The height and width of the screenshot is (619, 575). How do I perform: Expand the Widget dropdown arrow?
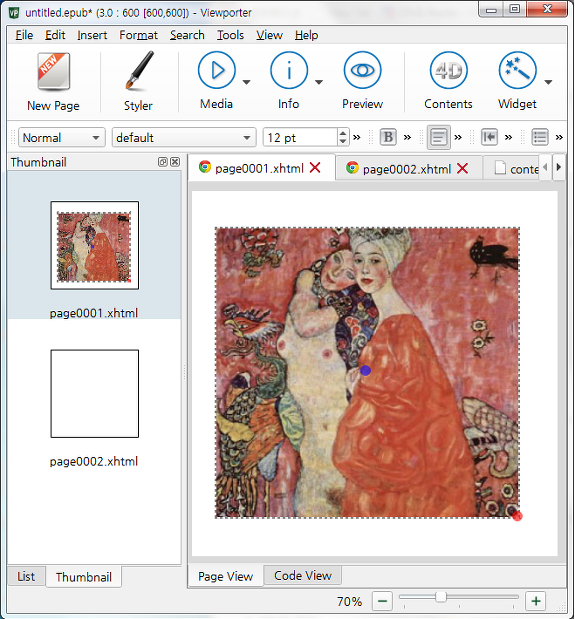[x=548, y=82]
